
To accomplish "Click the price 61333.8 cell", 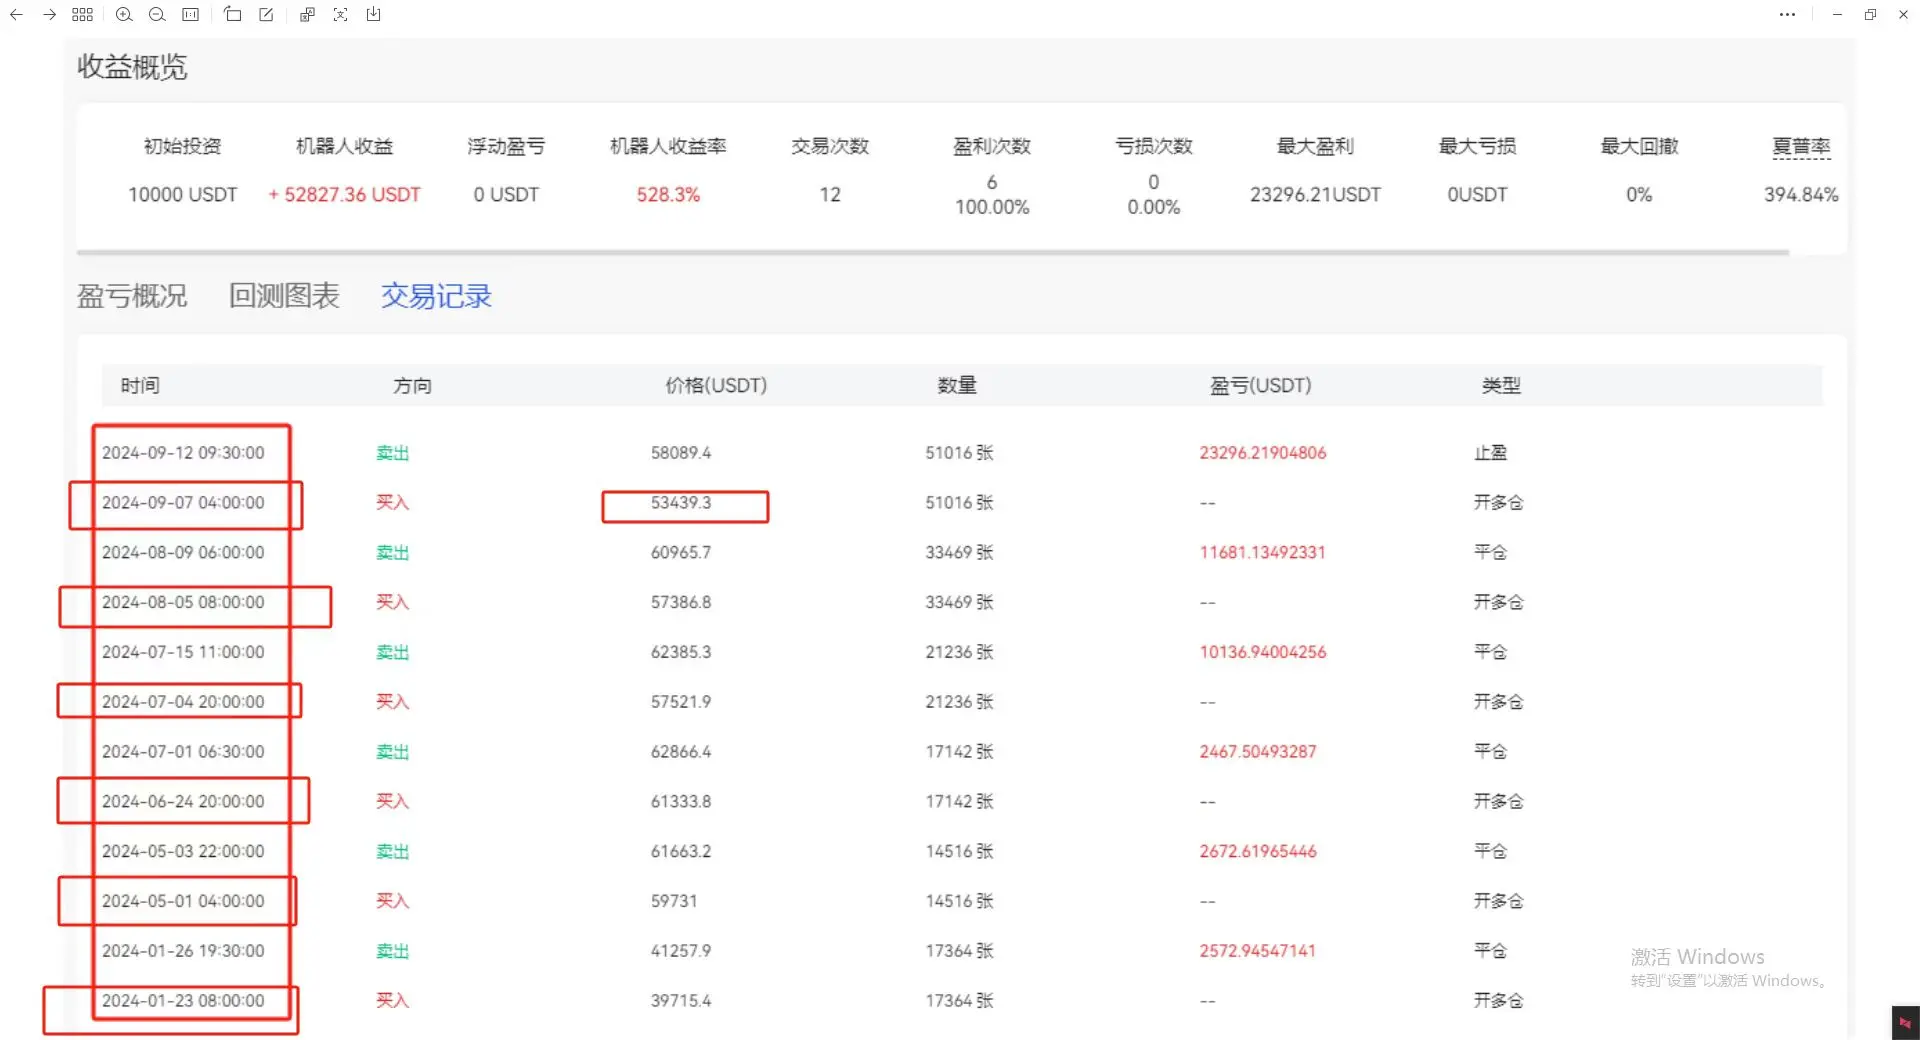I will point(681,801).
